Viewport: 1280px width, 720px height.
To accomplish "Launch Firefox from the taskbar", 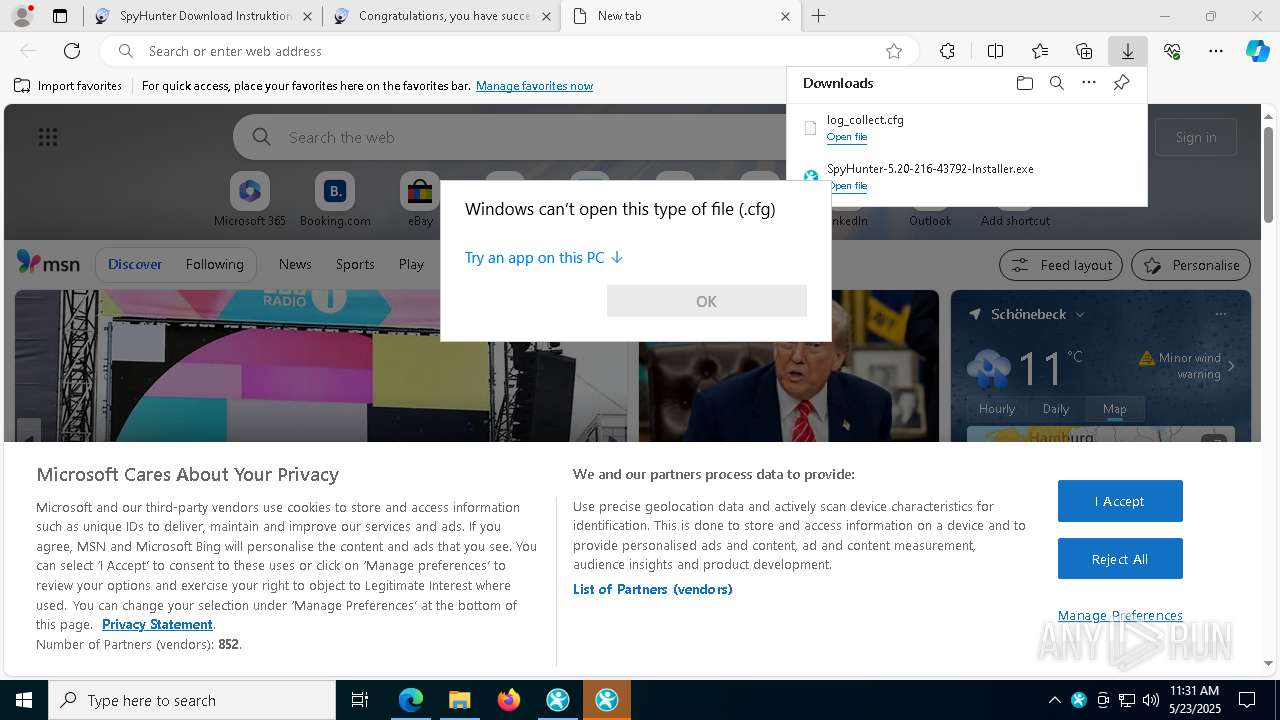I will coord(508,700).
